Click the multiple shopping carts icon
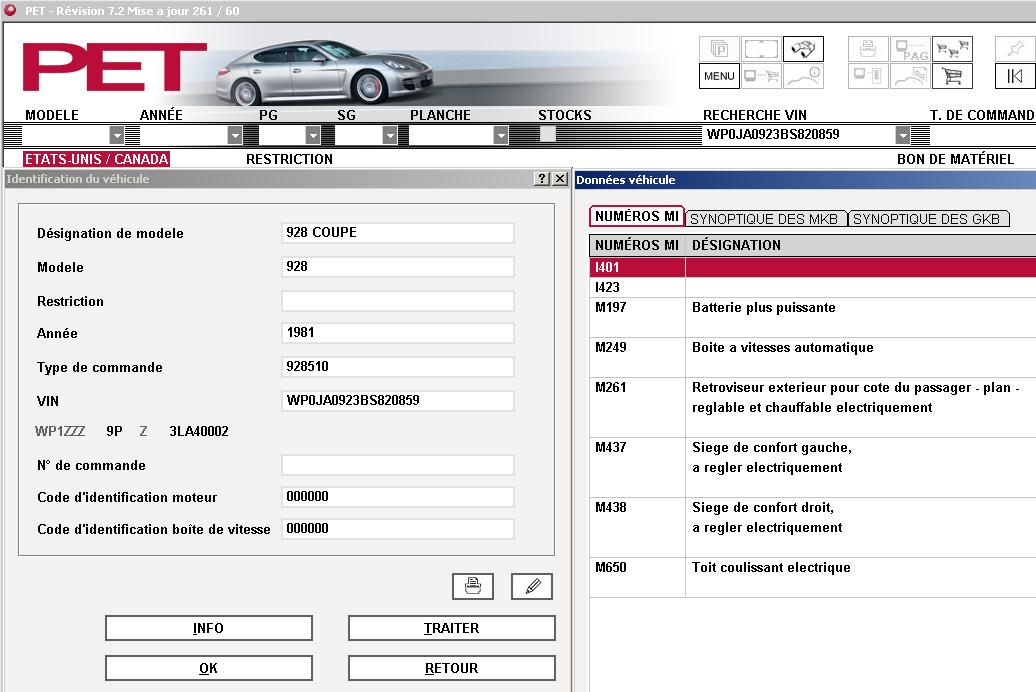This screenshot has height=692, width=1036. 952,49
